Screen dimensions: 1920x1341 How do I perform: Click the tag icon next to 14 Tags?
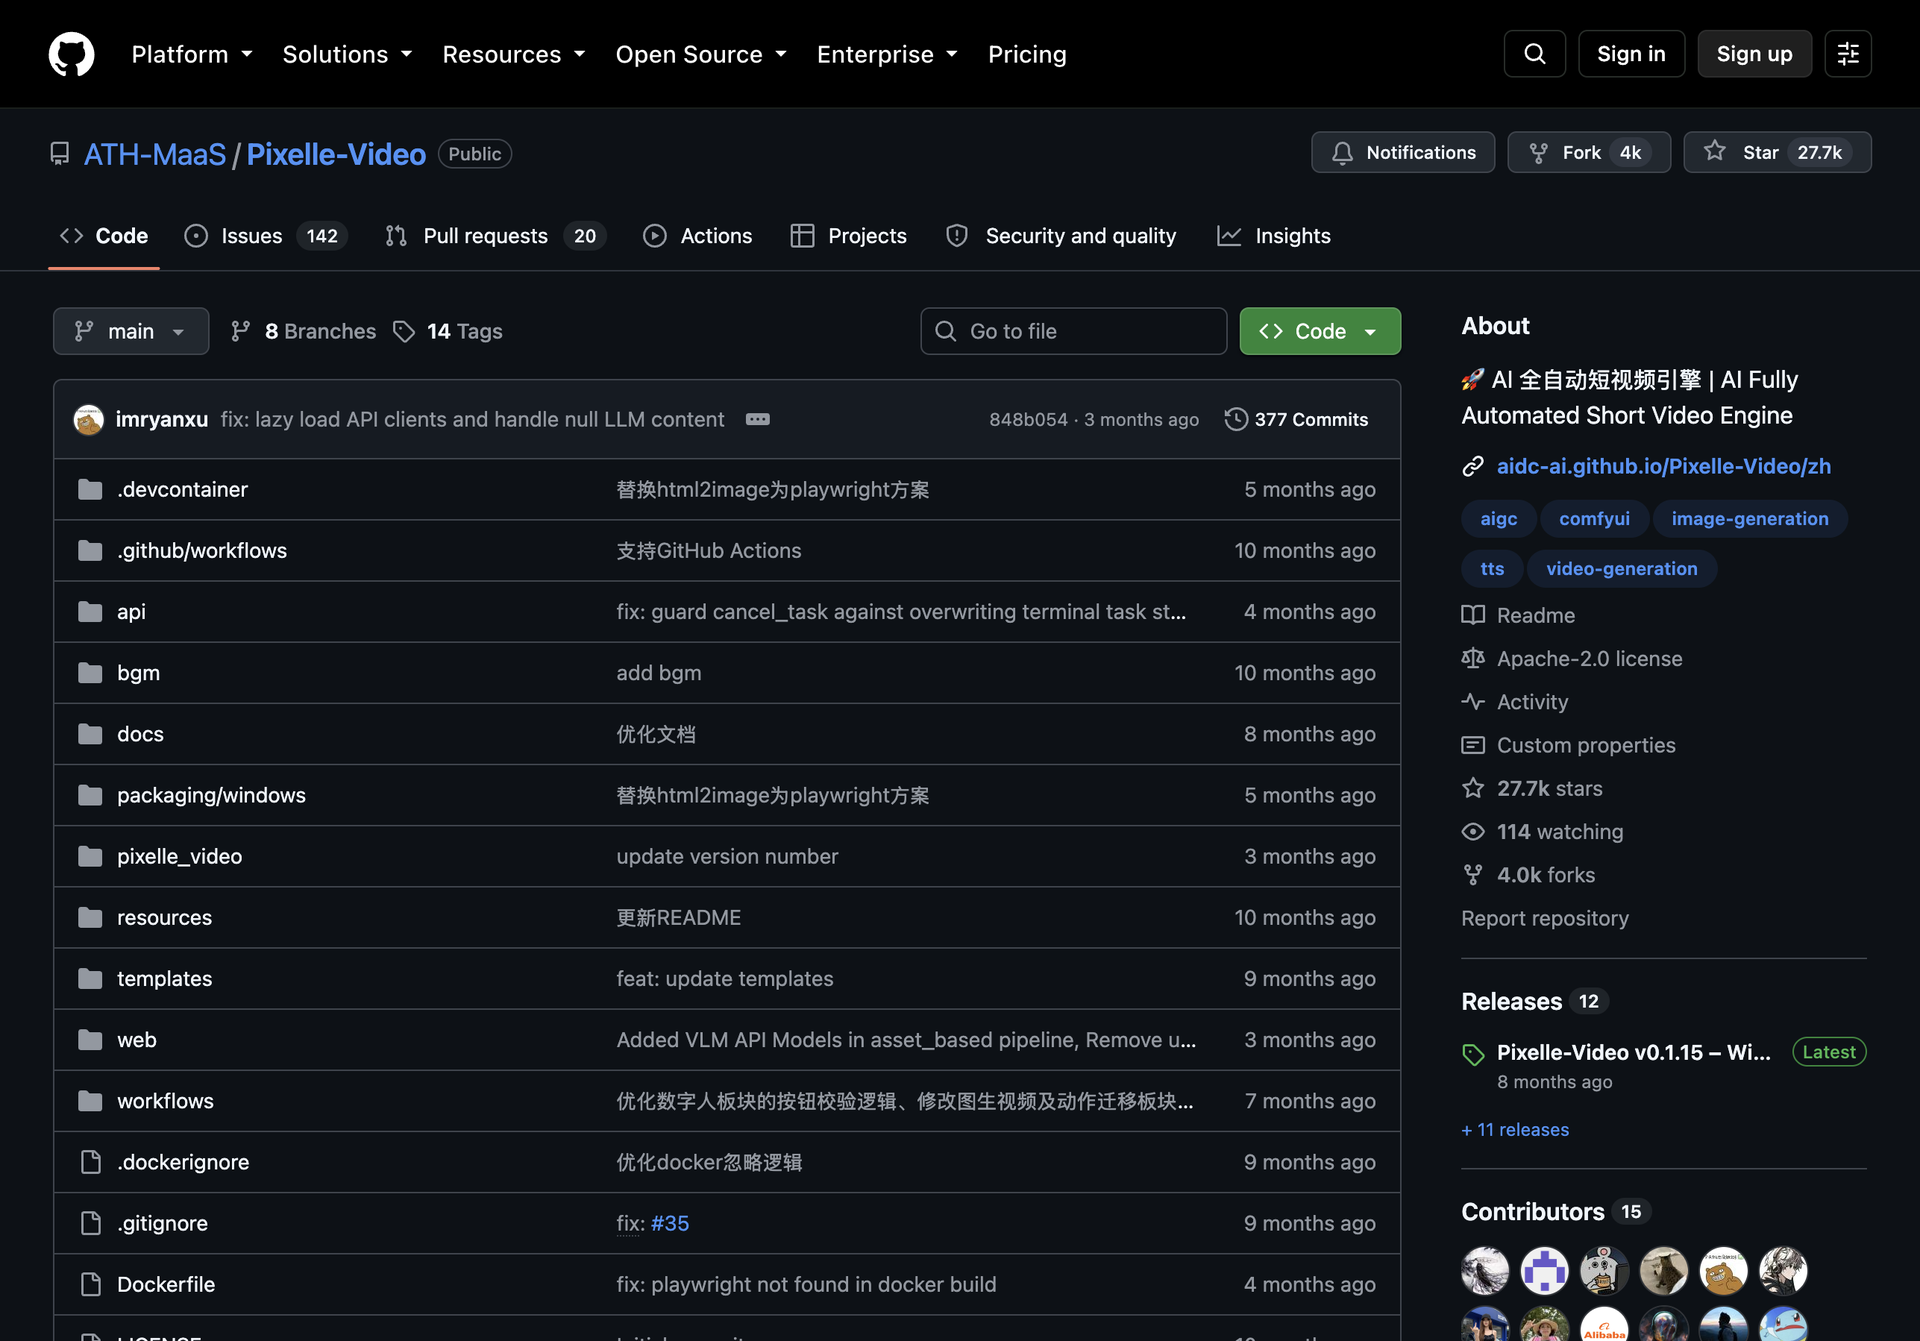pyautogui.click(x=404, y=331)
